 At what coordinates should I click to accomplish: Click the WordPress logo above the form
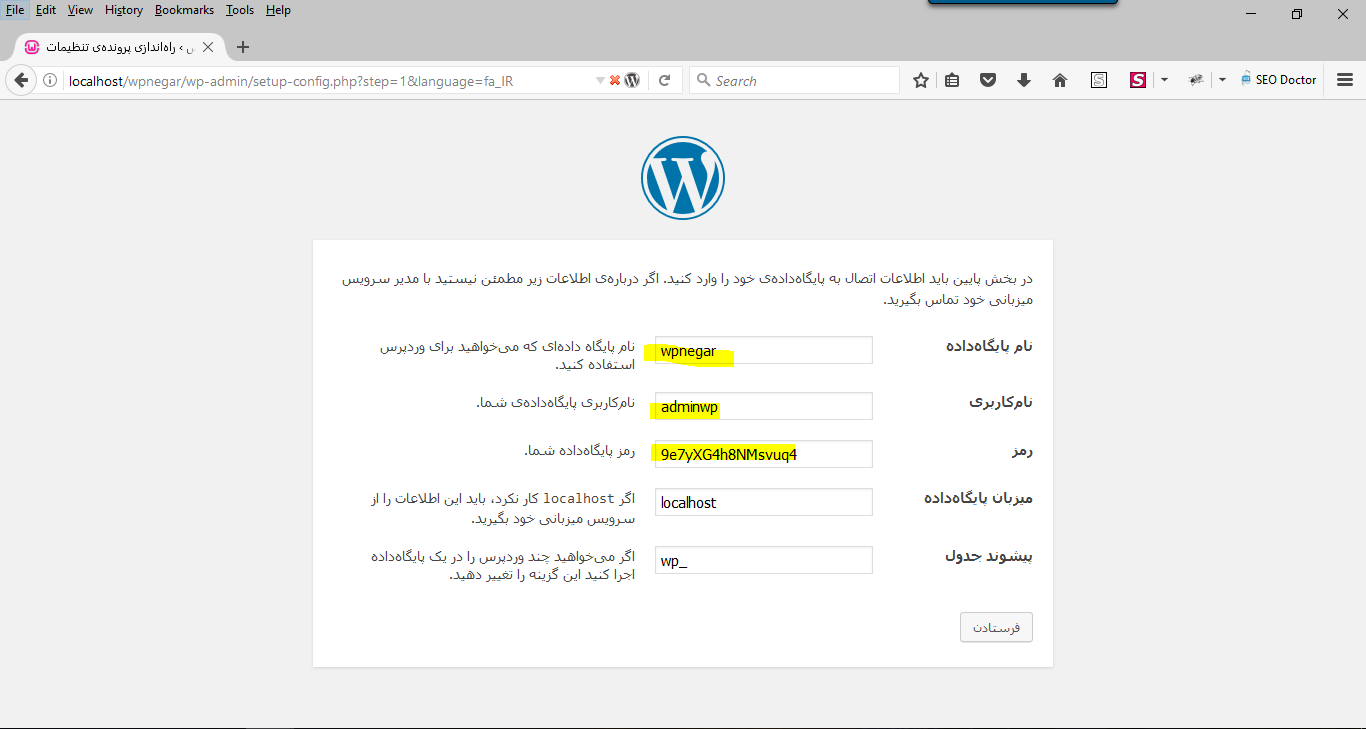pyautogui.click(x=683, y=178)
